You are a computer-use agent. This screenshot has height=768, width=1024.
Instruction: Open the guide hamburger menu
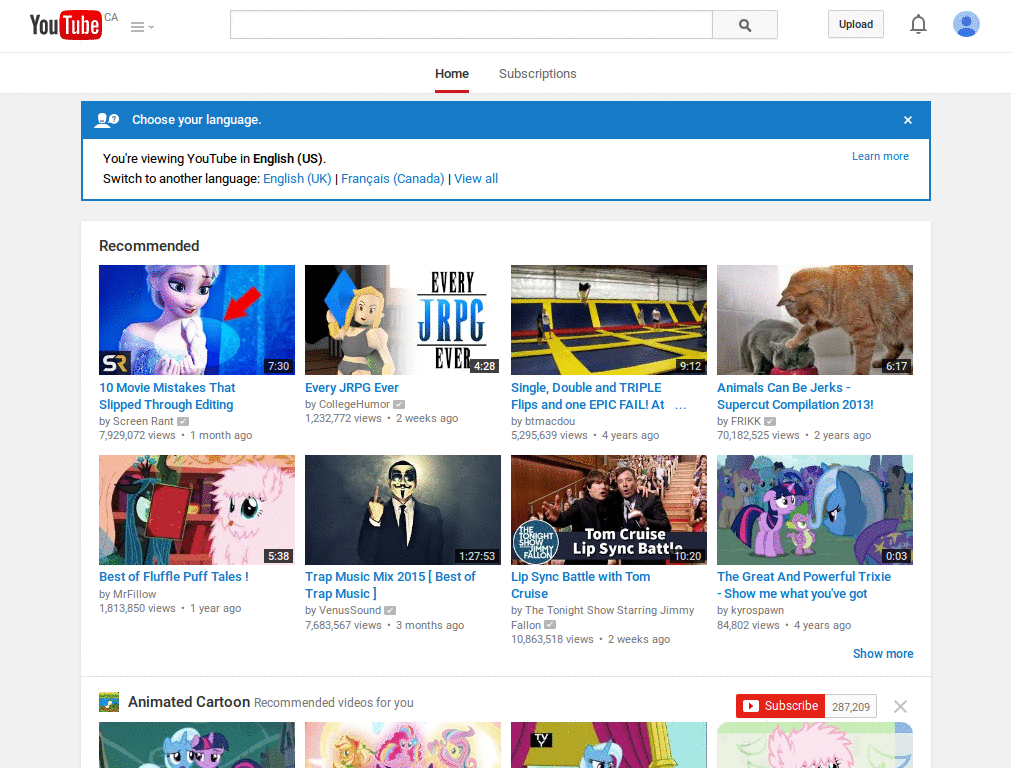tap(142, 27)
